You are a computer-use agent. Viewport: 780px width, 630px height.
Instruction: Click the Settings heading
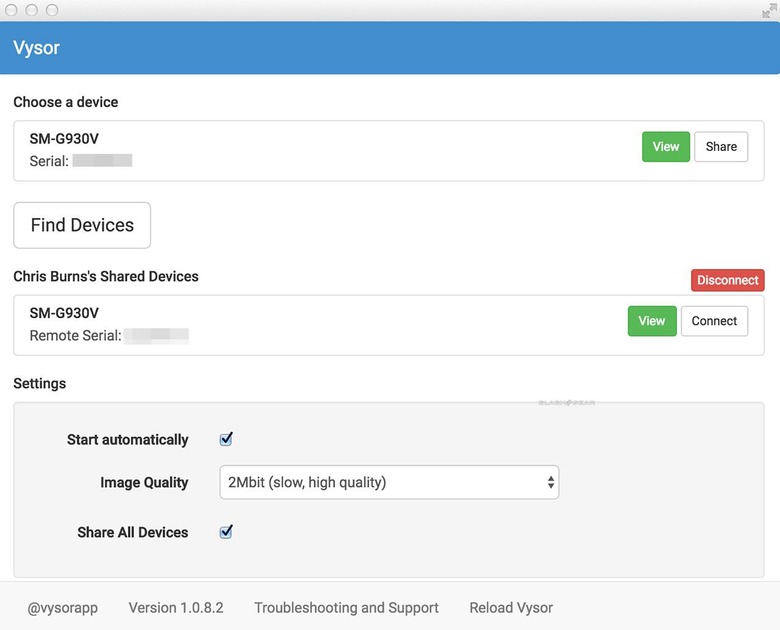[x=40, y=383]
